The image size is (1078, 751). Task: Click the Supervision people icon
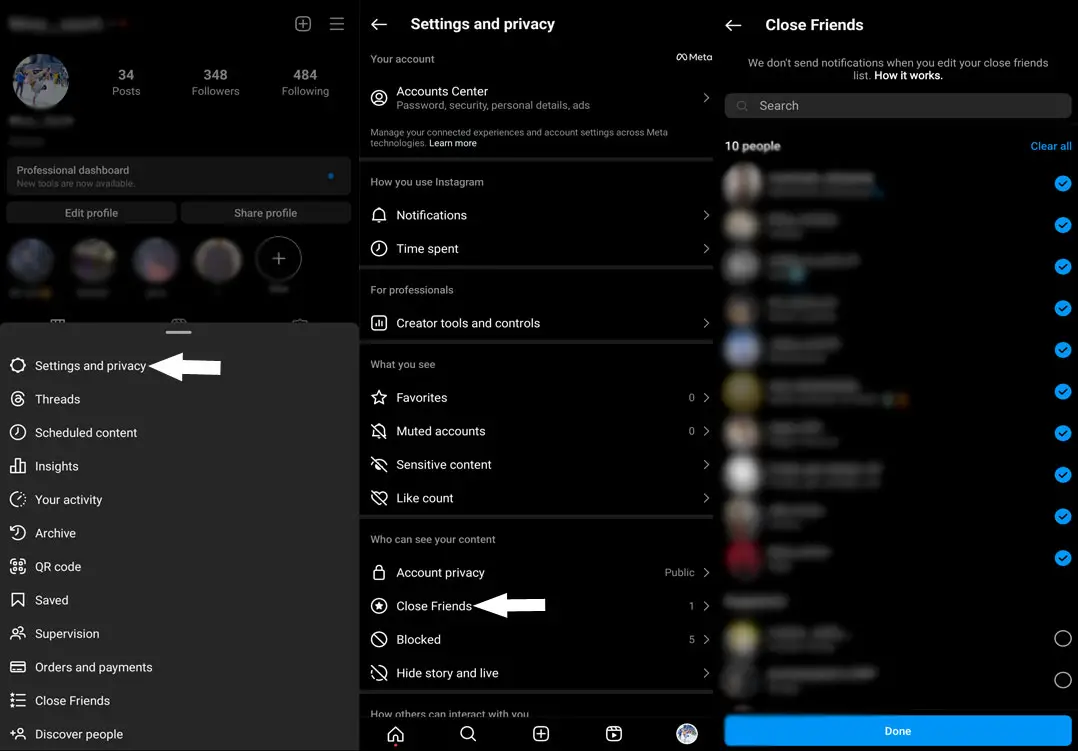(x=18, y=633)
